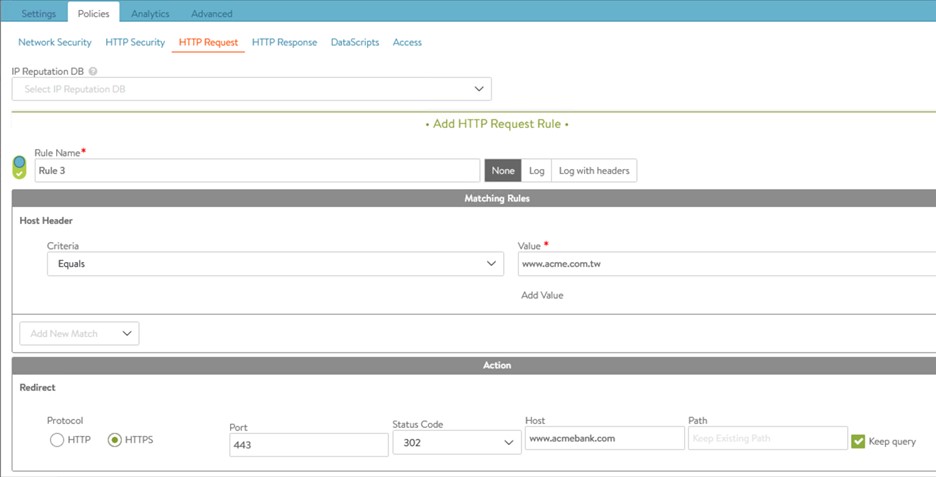Screen dimensions: 936x477
Task: Click the IP Reputation DB help icon
Action: click(93, 72)
